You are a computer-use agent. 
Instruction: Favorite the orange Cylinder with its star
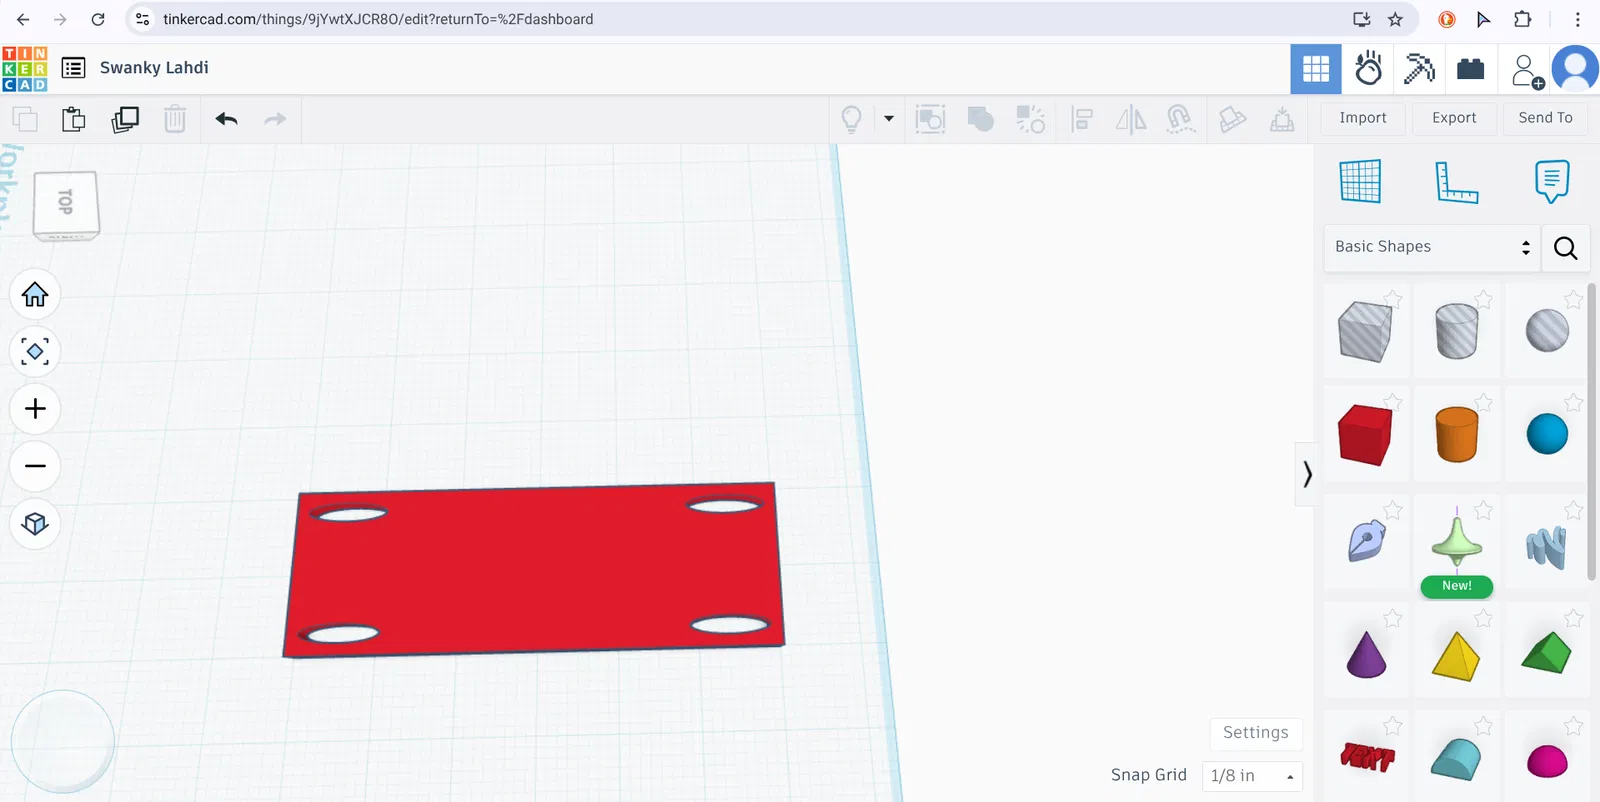[1484, 402]
